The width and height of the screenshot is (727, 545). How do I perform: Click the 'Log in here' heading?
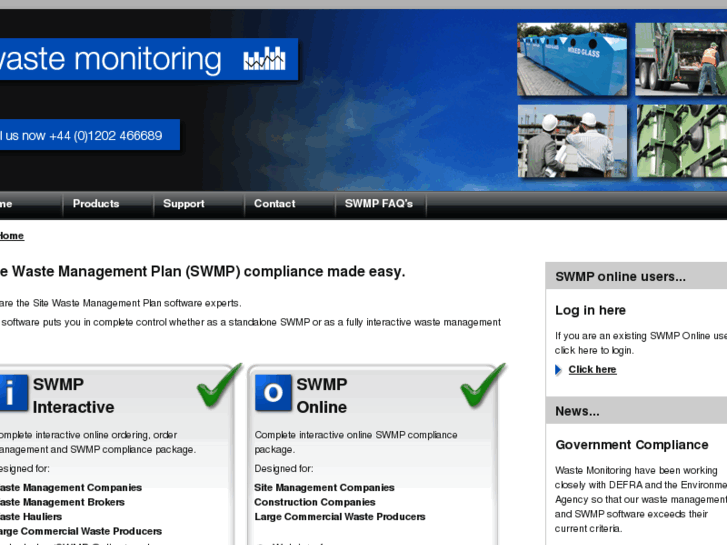590,310
